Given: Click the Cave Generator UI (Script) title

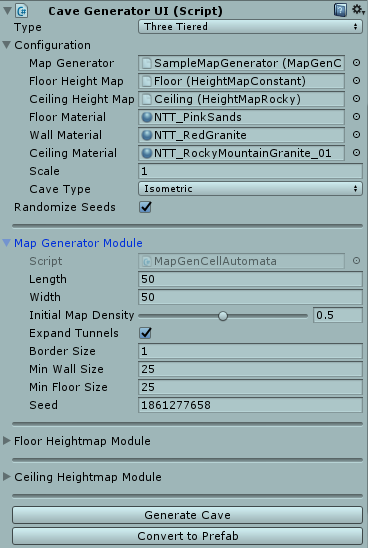Looking at the screenshot, I should tap(135, 11).
